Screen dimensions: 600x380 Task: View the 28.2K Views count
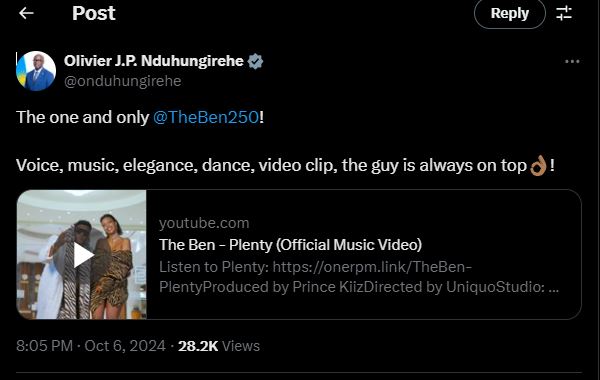[x=219, y=346]
